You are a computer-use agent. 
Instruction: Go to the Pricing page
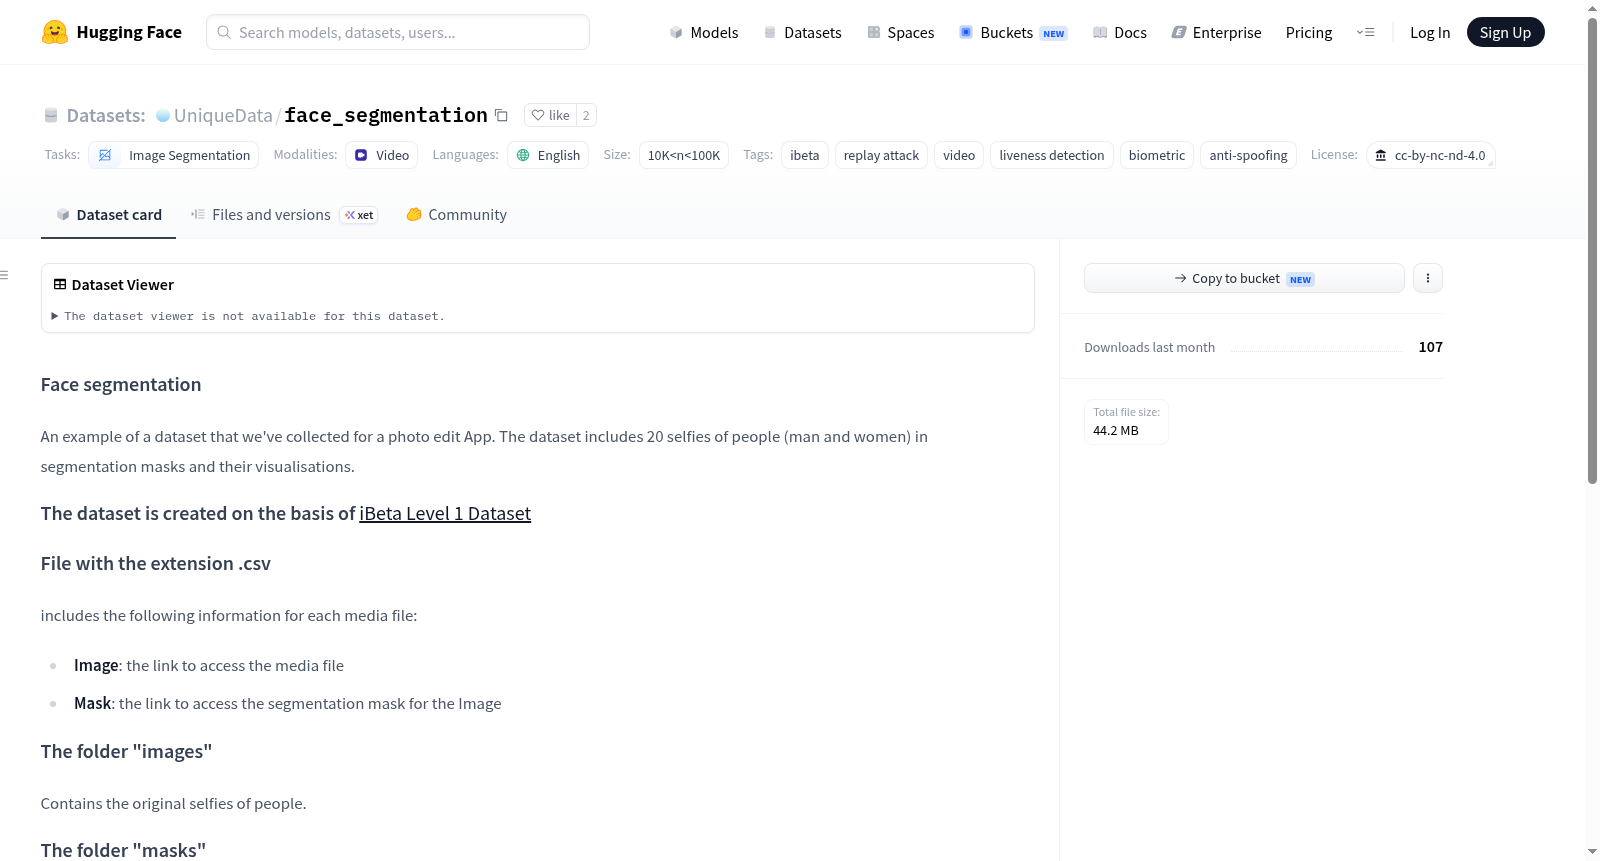click(1309, 32)
